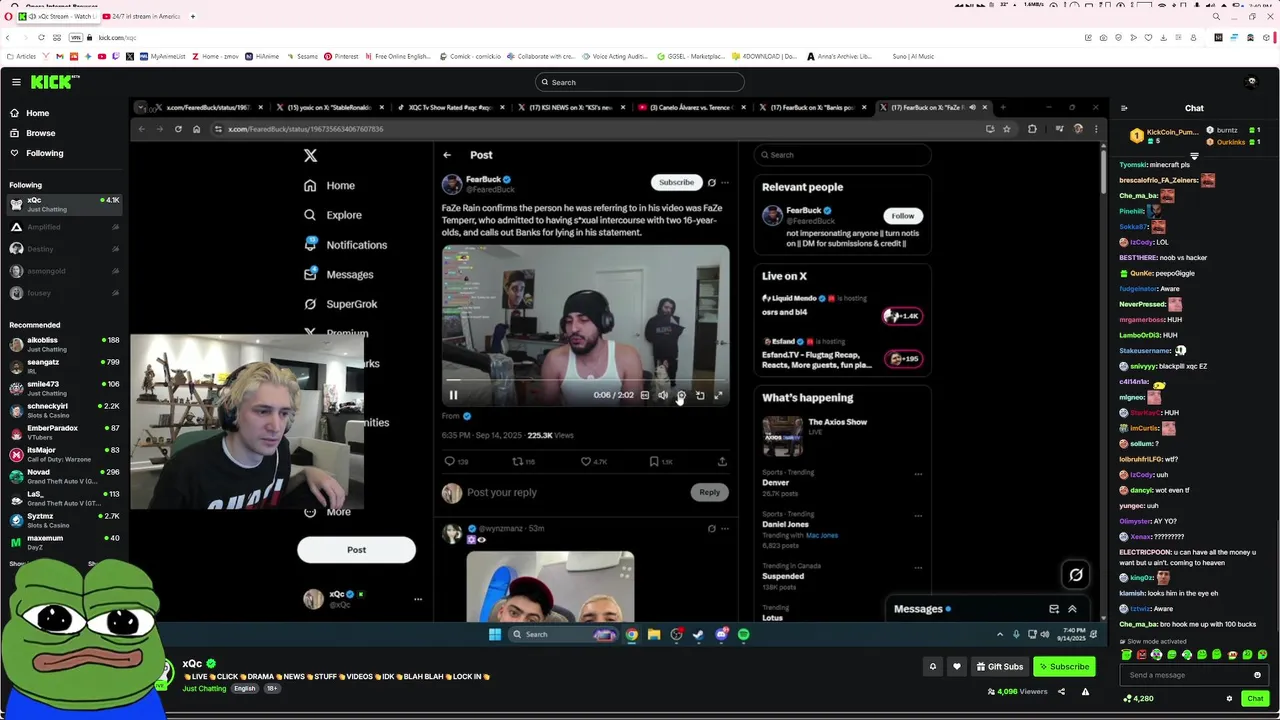
Task: Open Windows Start in streamed taskbar
Action: click(495, 634)
